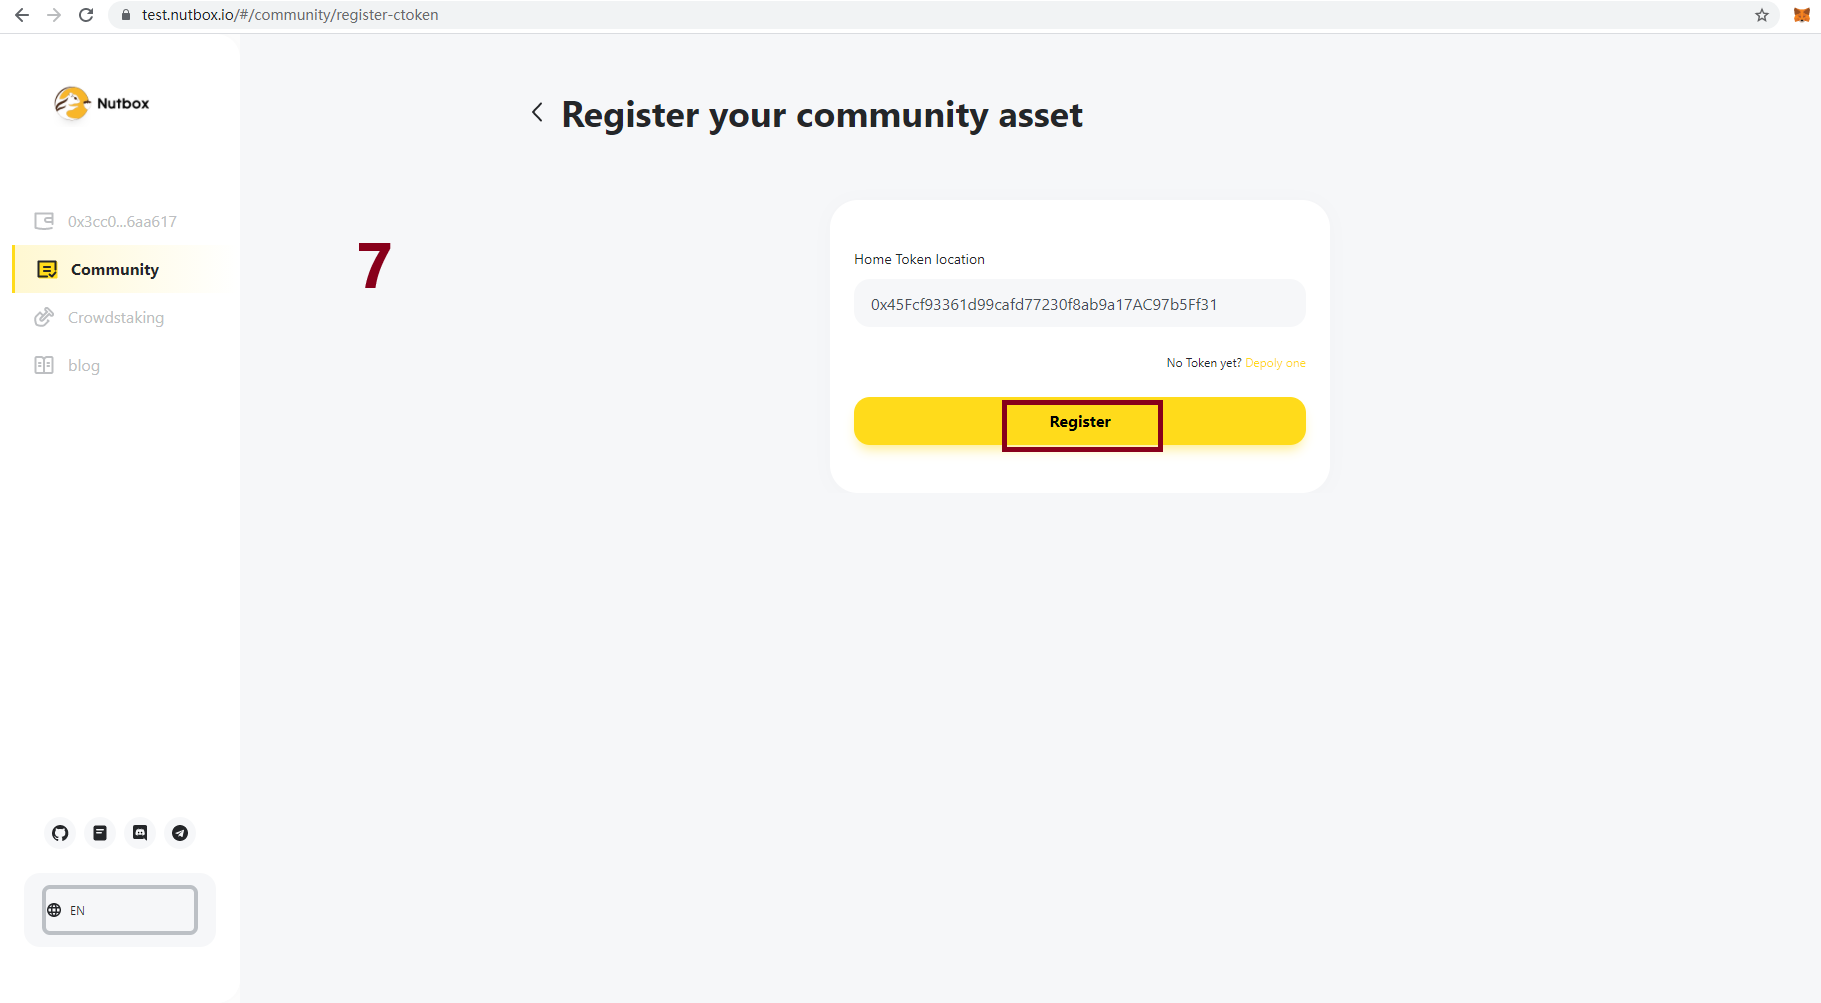Go back with the chevron beside title
The height and width of the screenshot is (1003, 1821).
537,113
